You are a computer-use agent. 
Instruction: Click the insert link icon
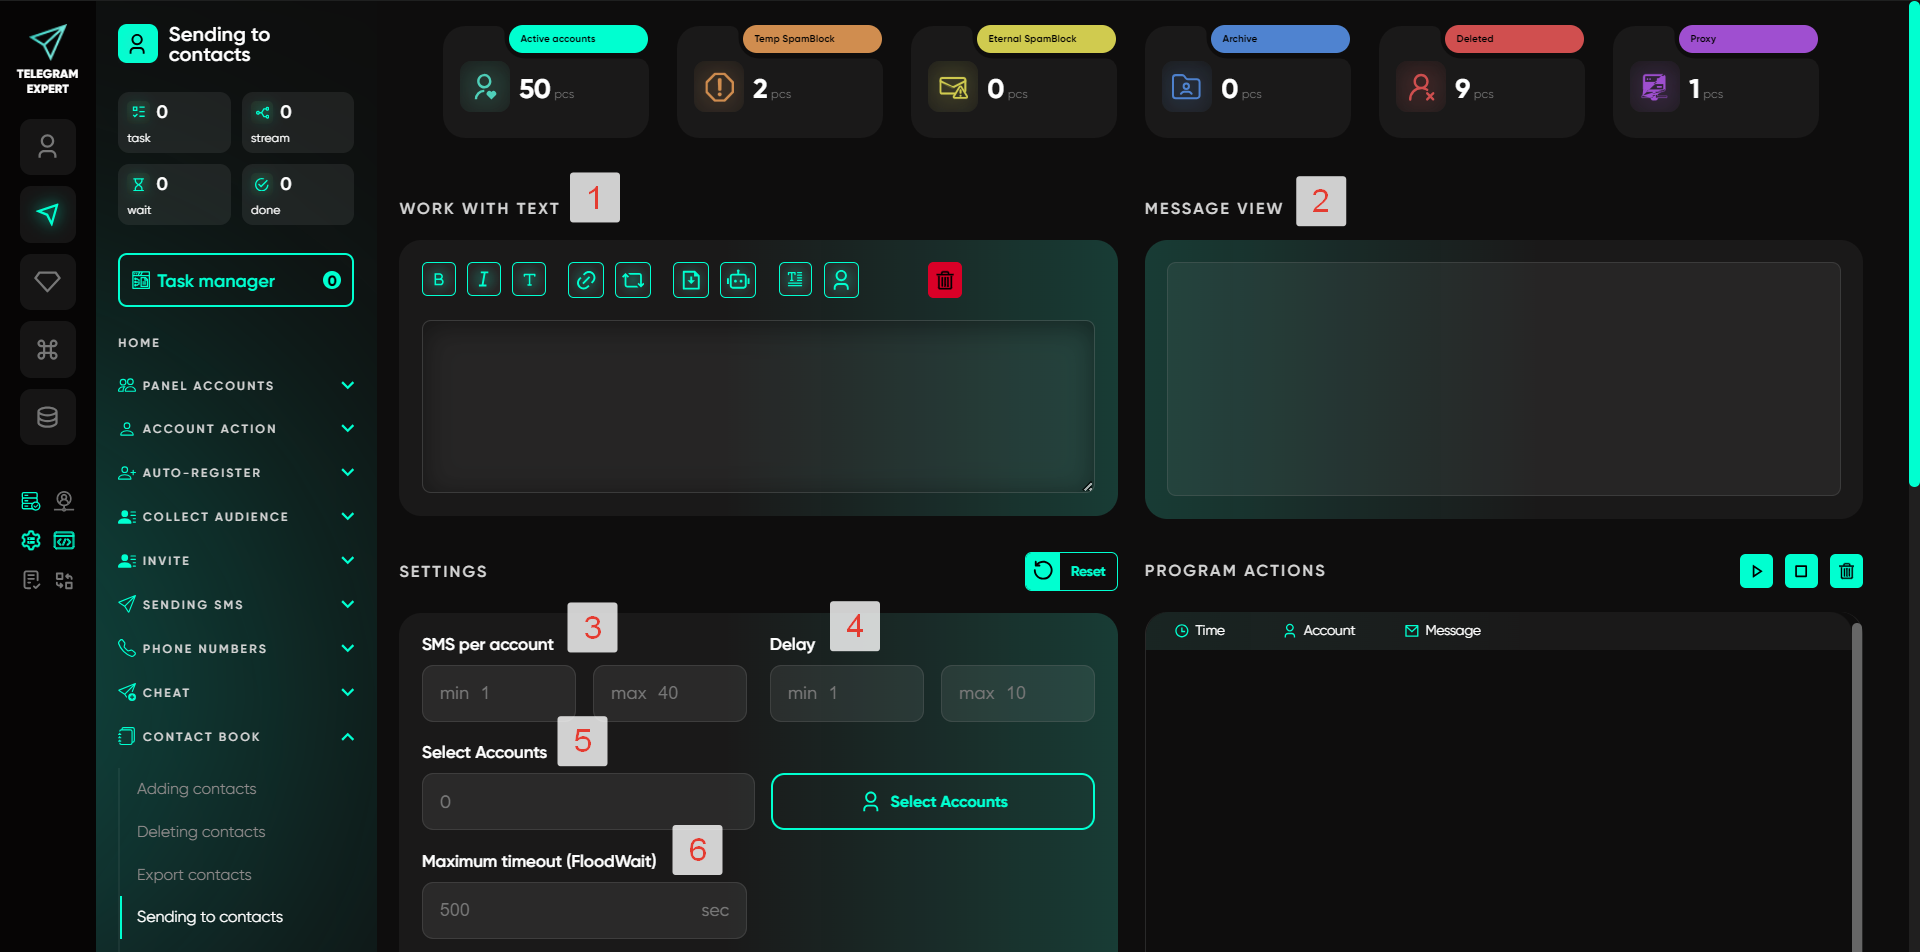click(586, 280)
